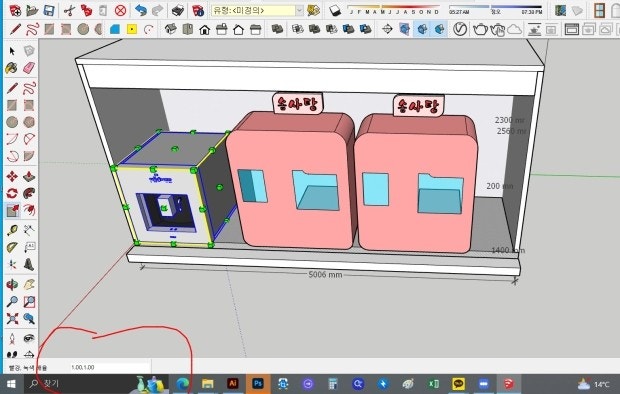Toggle the X-ray face style
Viewport: 620px width, 394px height.
[277, 29]
